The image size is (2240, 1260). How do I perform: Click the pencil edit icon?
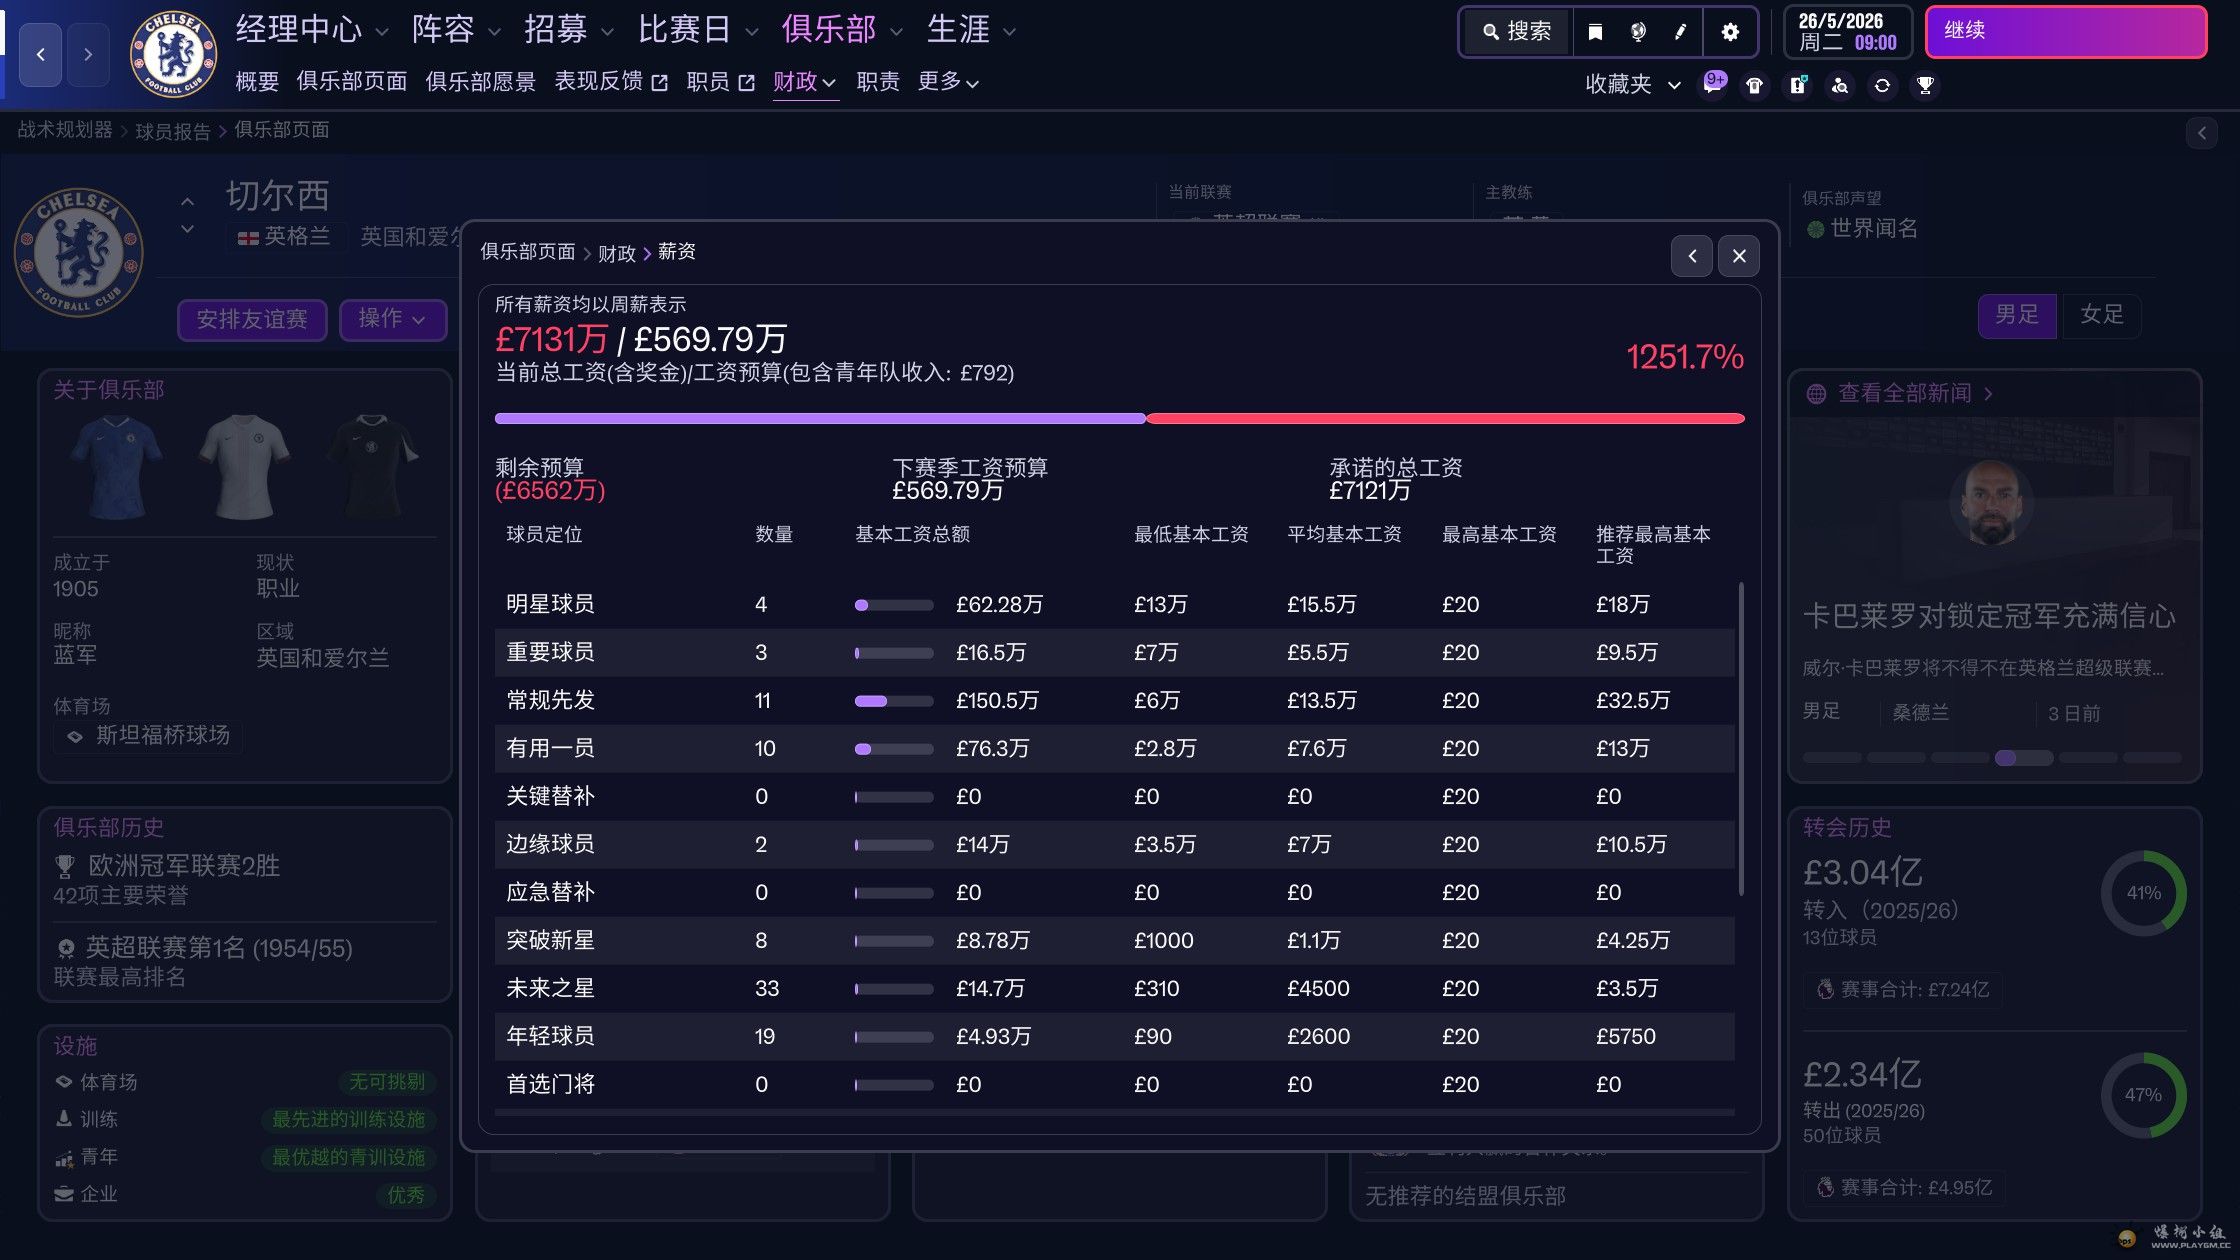click(x=1680, y=32)
